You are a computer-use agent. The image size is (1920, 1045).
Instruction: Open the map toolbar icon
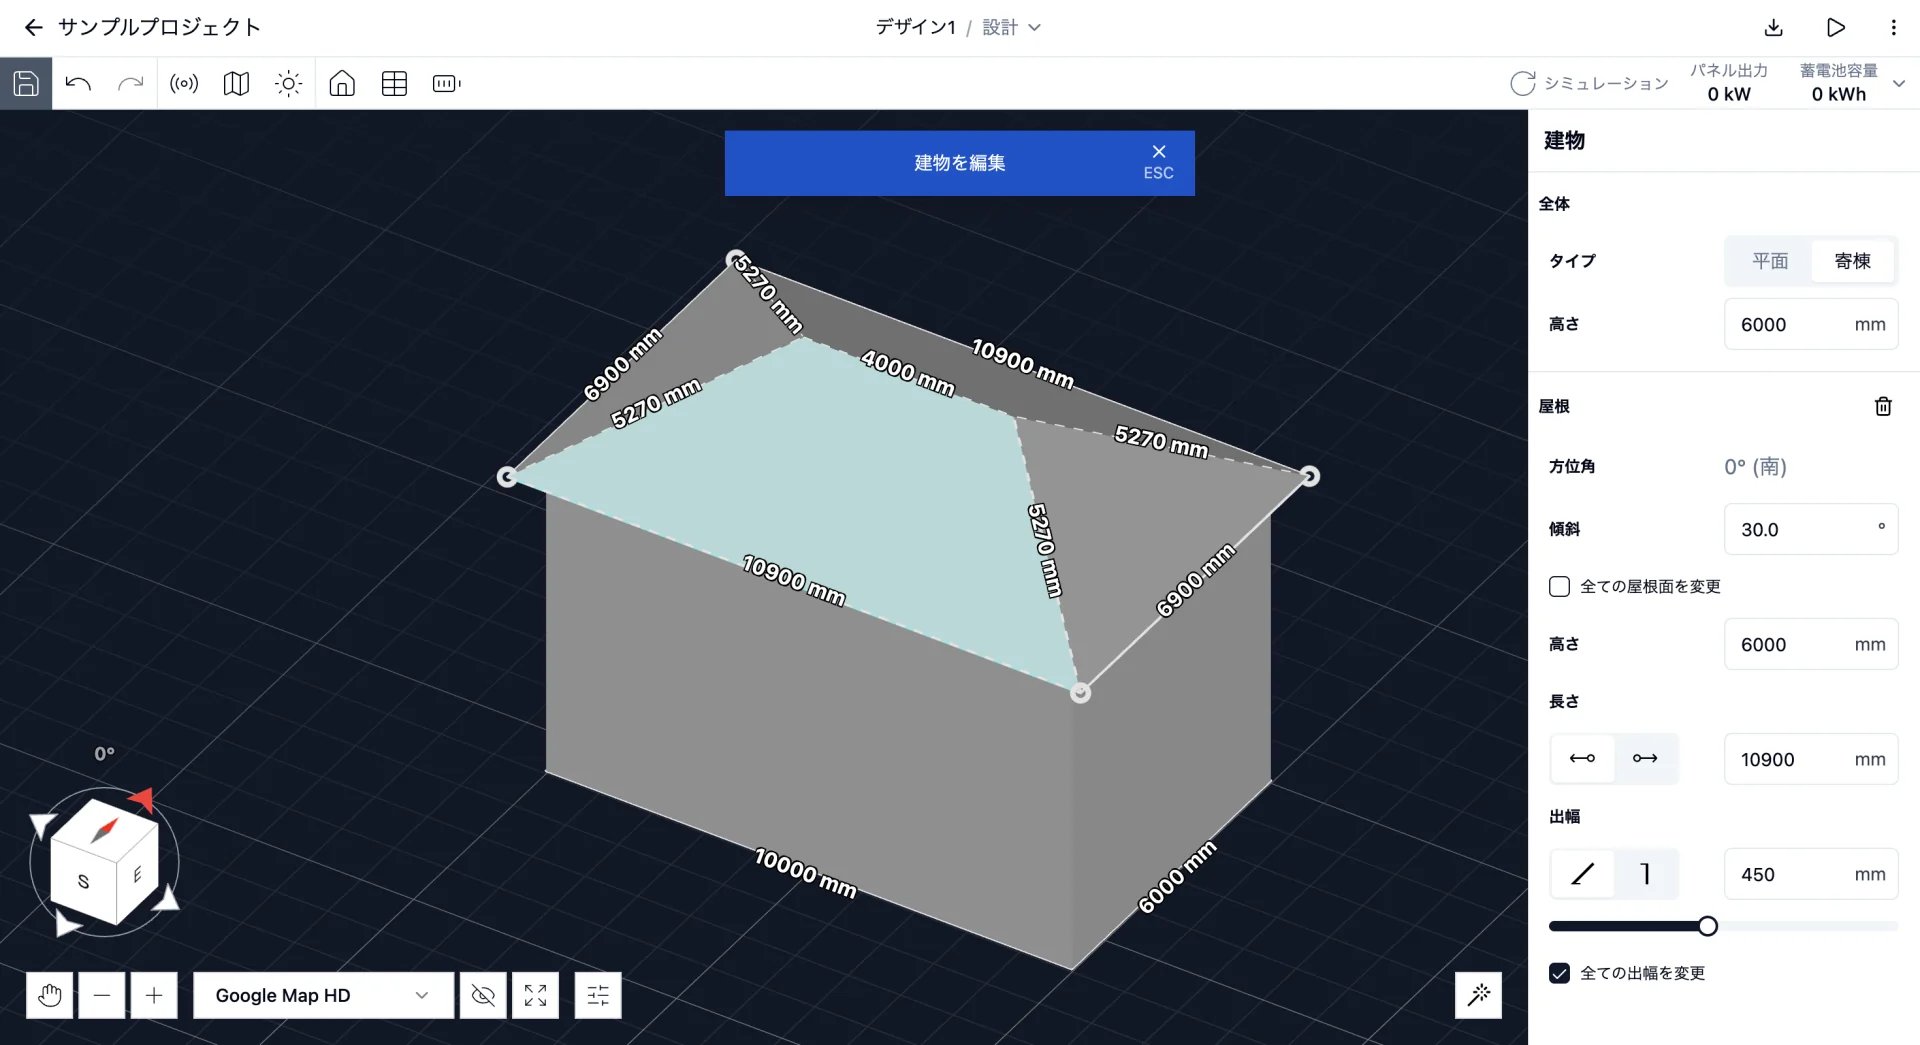pos(236,83)
